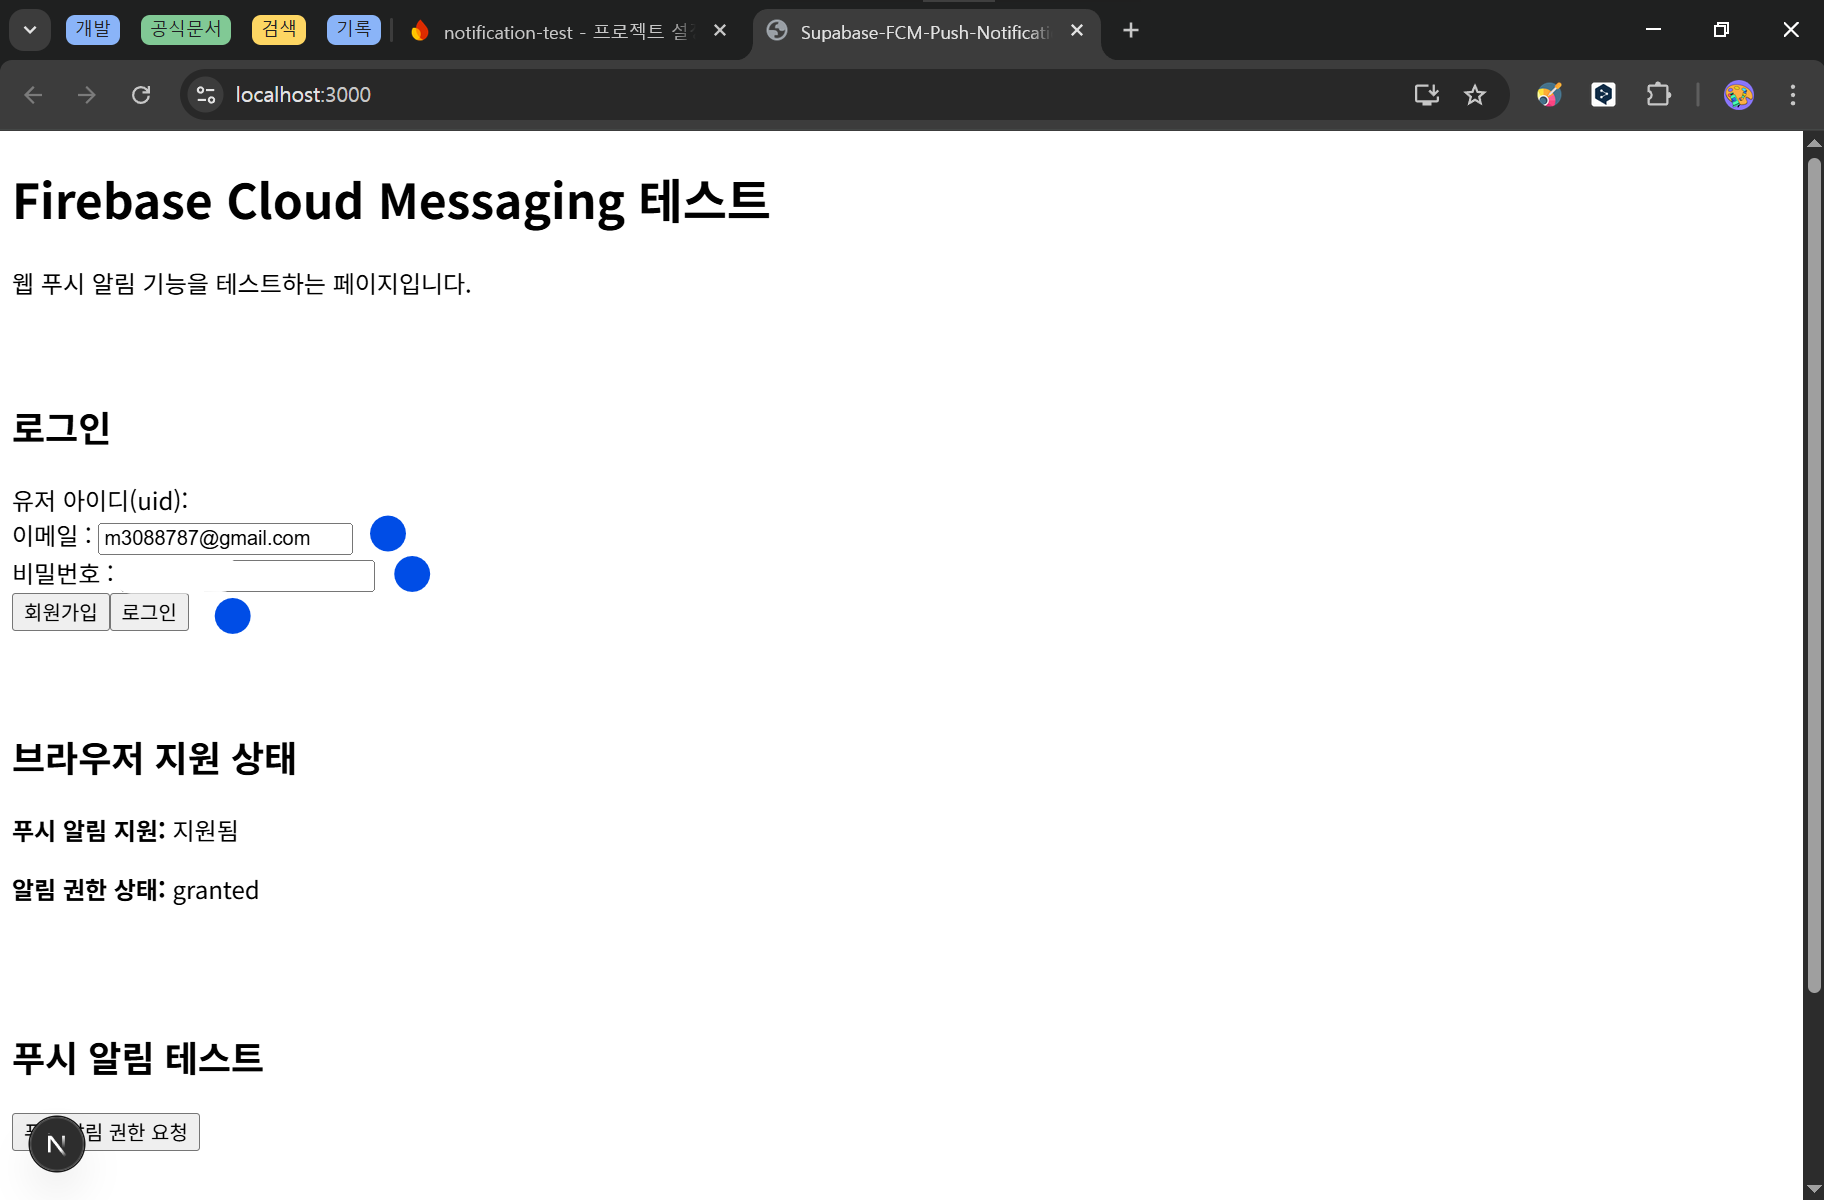The height and width of the screenshot is (1200, 1824).
Task: Click the scrollbar up arrow
Action: tap(1814, 143)
